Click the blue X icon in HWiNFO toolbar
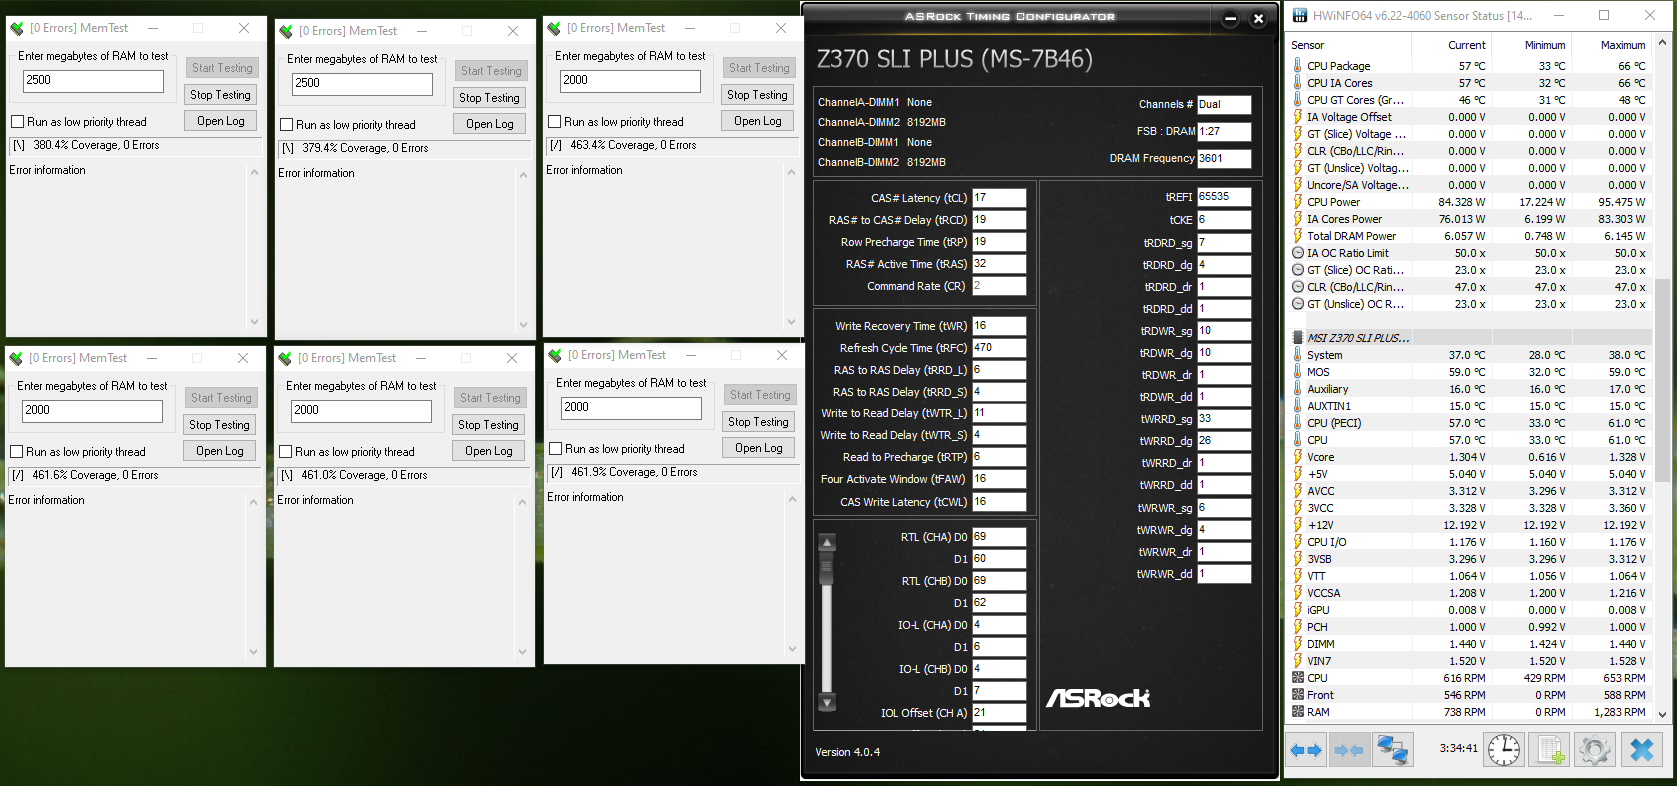Viewport: 1677px width, 786px height. pos(1641,749)
